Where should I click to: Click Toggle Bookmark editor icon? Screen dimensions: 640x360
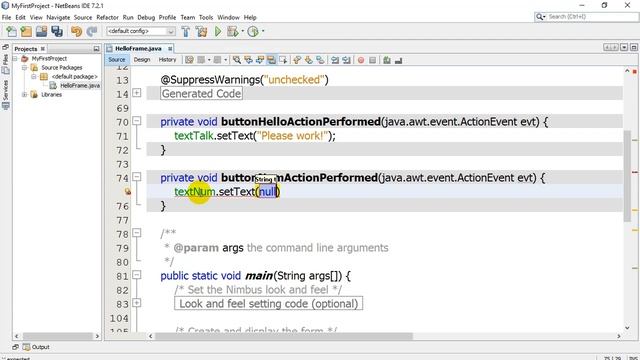[x=320, y=60]
